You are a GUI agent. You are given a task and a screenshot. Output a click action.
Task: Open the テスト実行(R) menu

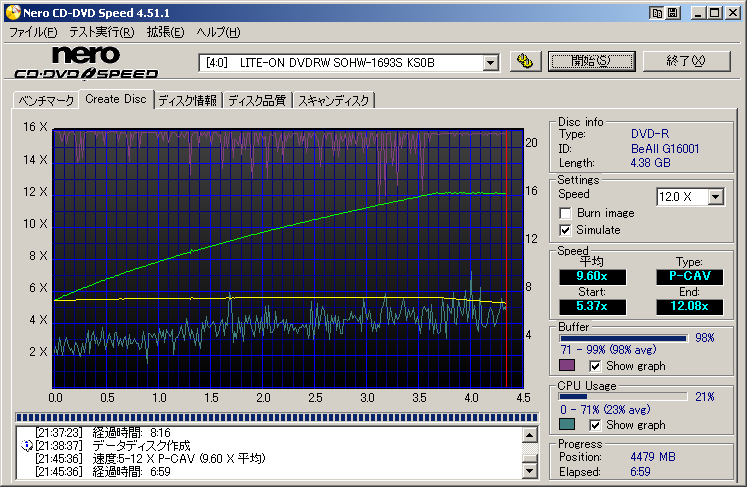pos(101,32)
